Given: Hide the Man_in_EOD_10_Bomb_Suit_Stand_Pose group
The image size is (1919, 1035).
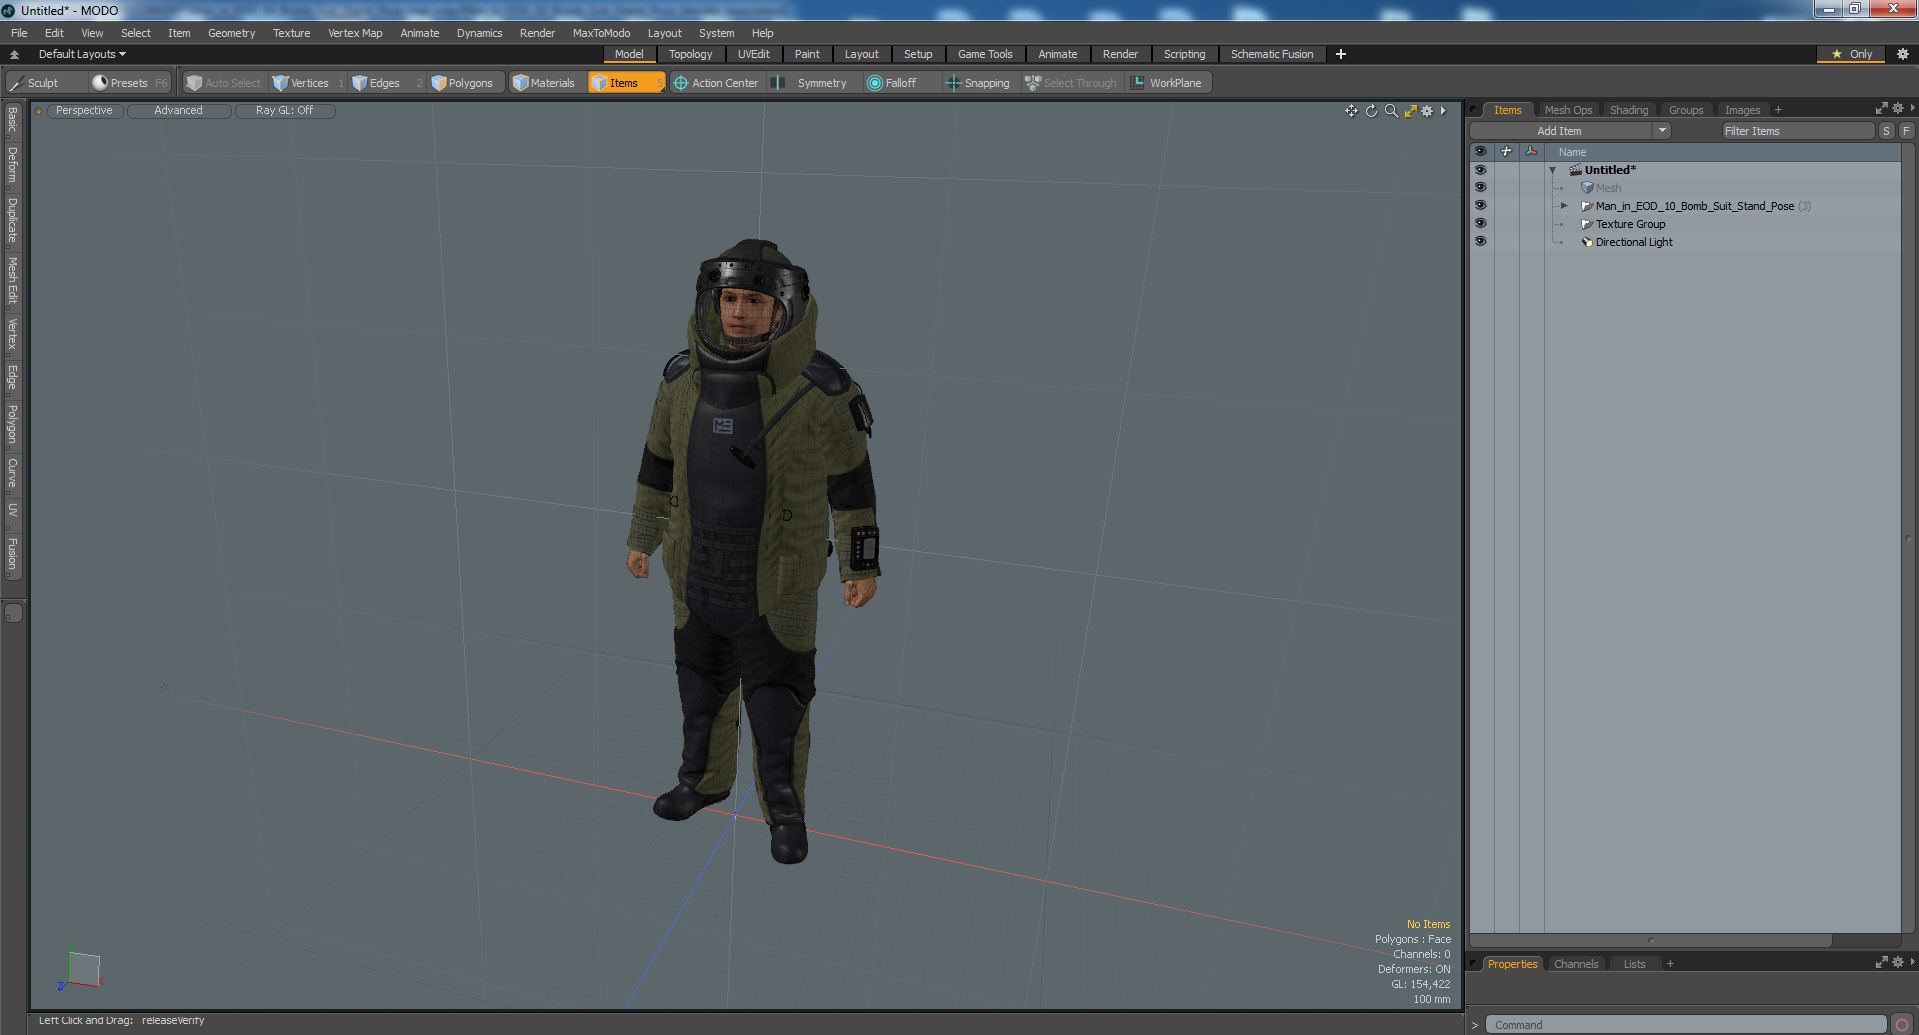Looking at the screenshot, I should pyautogui.click(x=1480, y=206).
